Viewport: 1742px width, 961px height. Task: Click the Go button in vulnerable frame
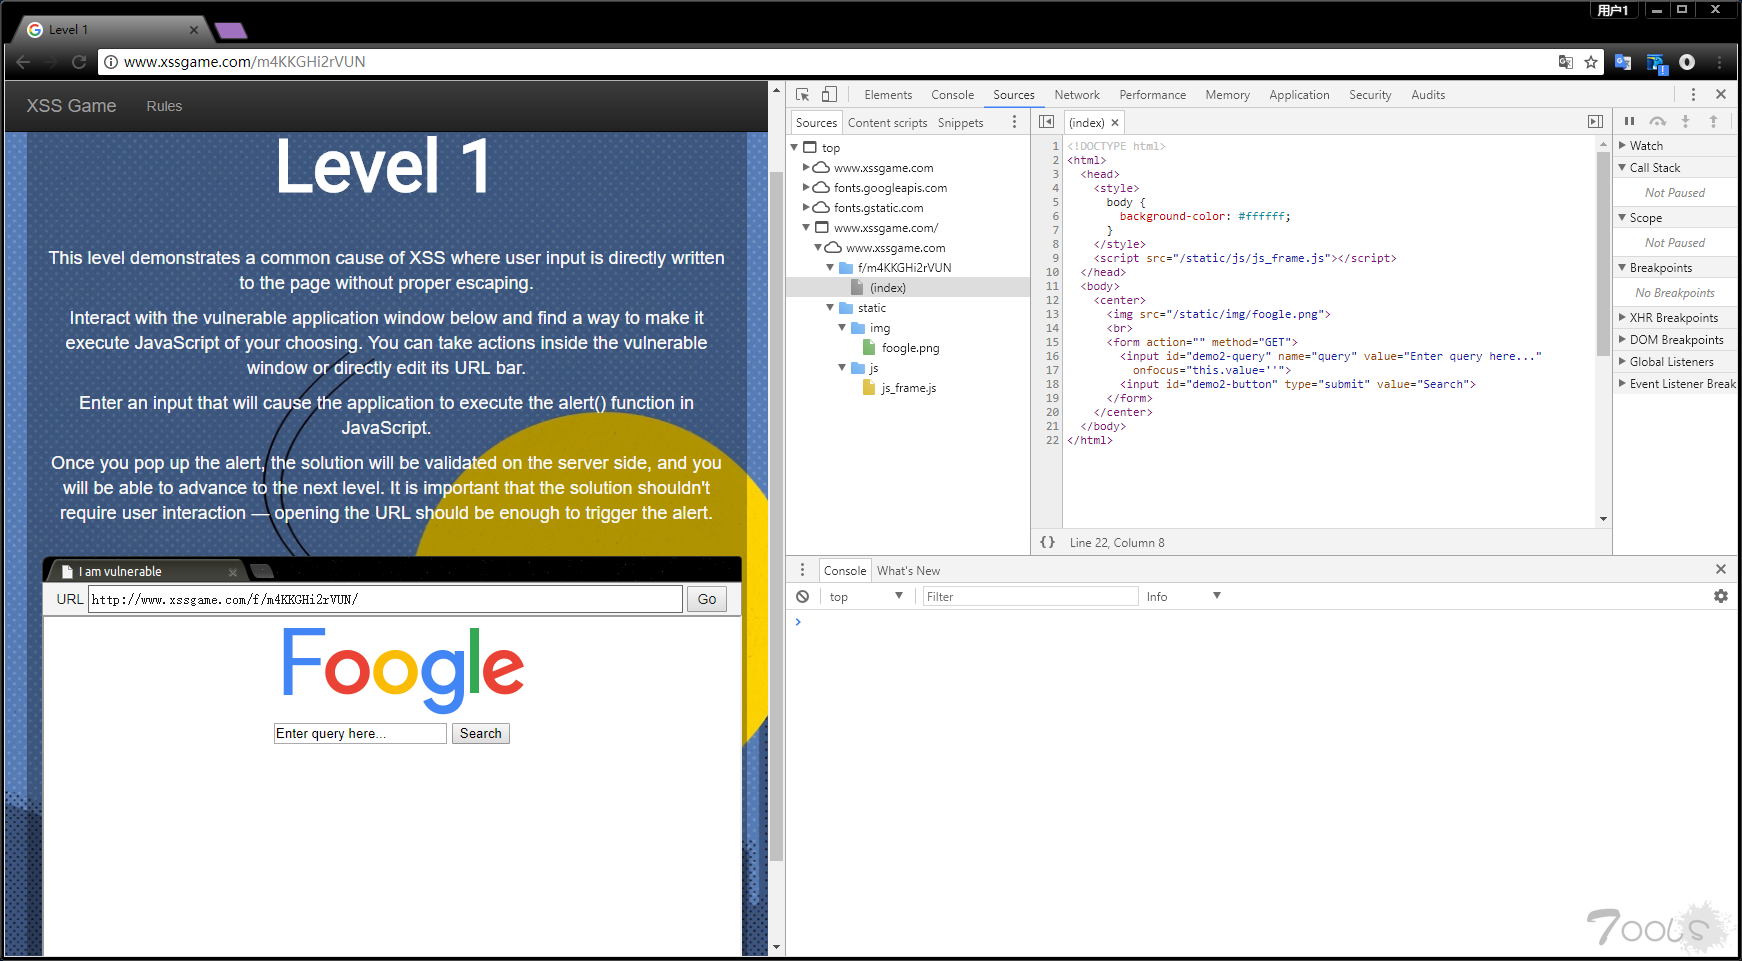(707, 599)
